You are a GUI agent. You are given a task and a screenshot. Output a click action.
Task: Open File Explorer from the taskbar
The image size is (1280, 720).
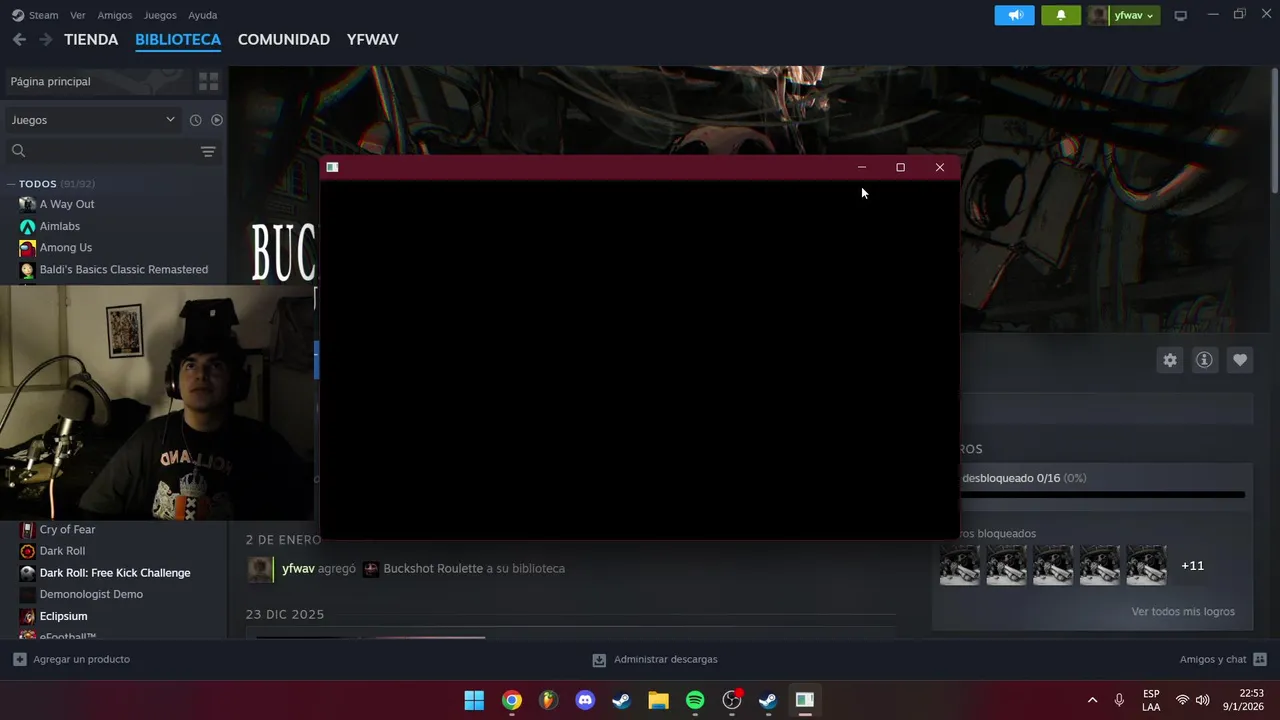tap(658, 700)
